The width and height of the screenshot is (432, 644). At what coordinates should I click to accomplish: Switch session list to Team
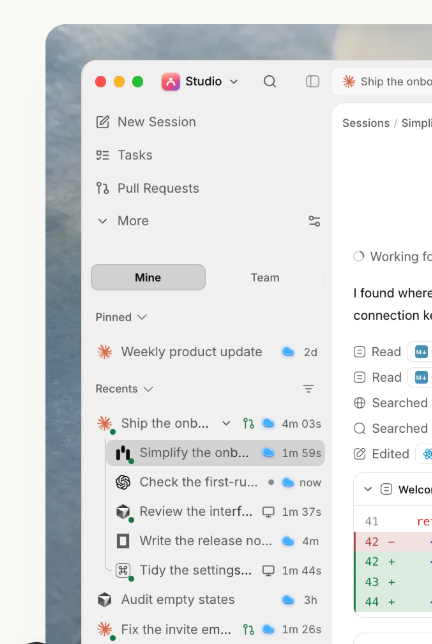(x=265, y=277)
